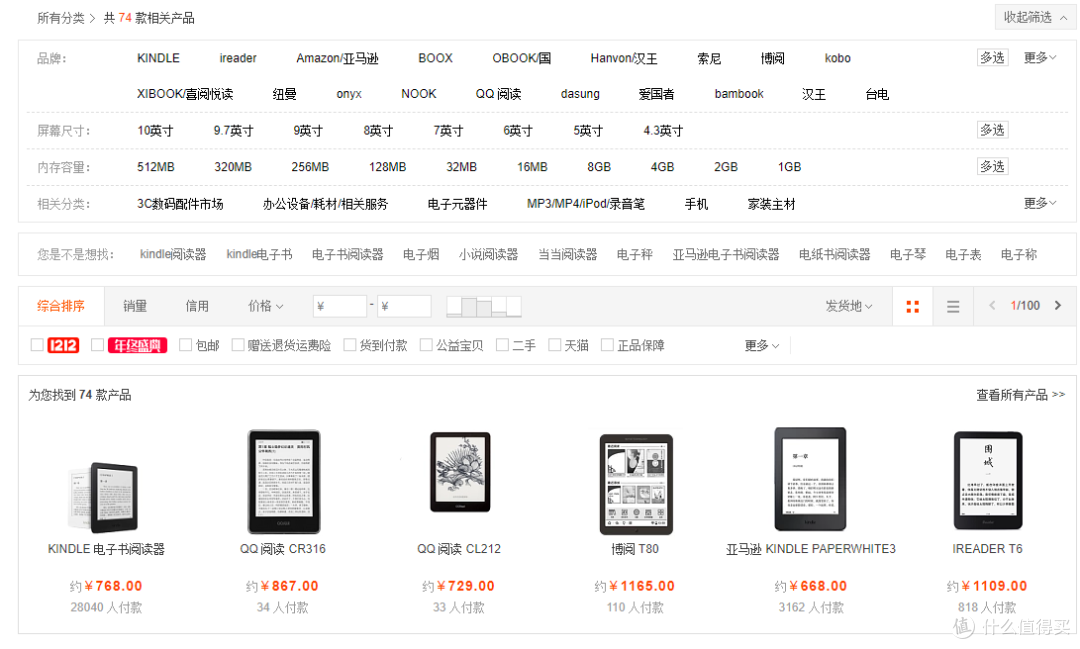Viewport: 1080px width, 649px height.
Task: Enable the 包邮 free shipping checkbox
Action: 185,344
